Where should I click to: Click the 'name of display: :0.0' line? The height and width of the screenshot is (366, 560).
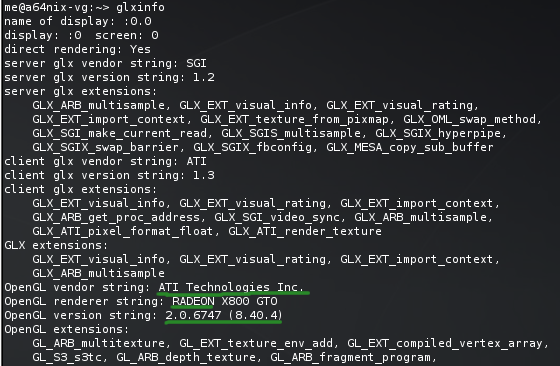coord(78,21)
